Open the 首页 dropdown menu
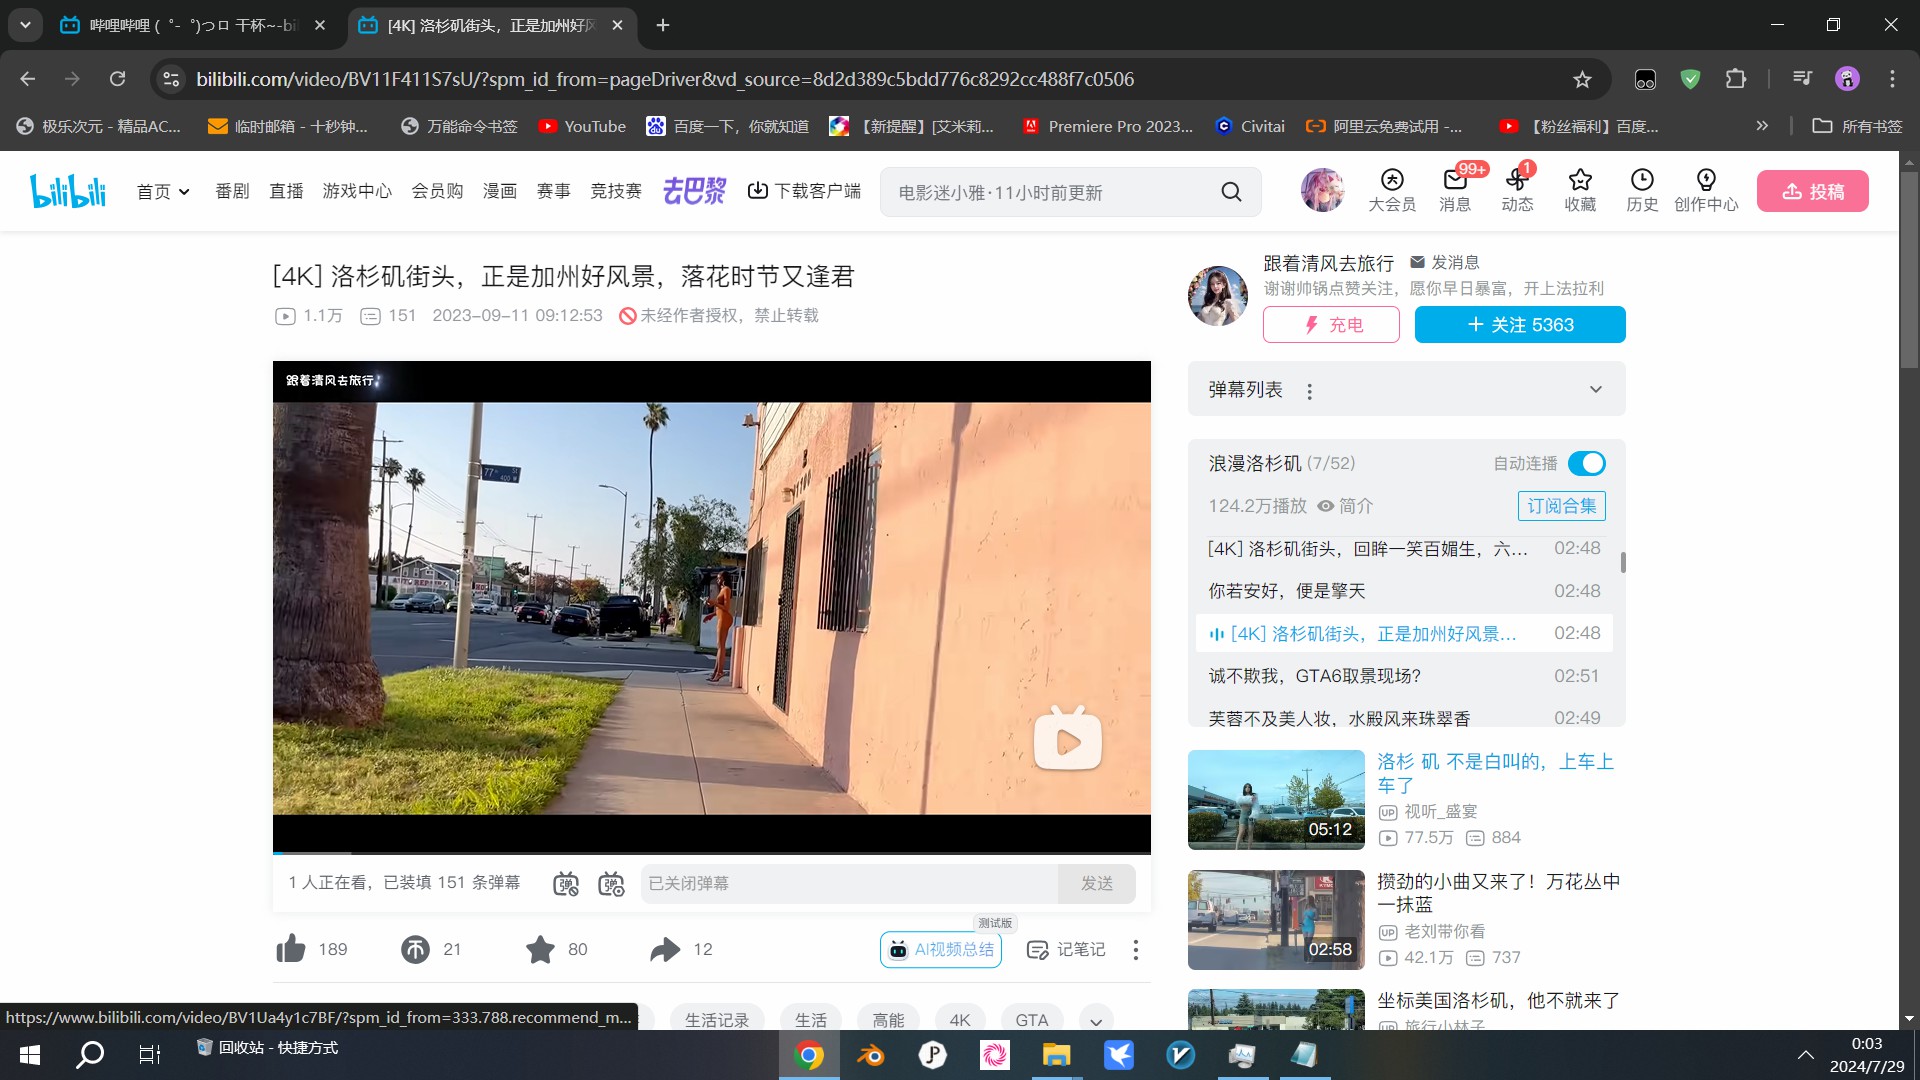Image resolution: width=1920 pixels, height=1080 pixels. [x=163, y=191]
